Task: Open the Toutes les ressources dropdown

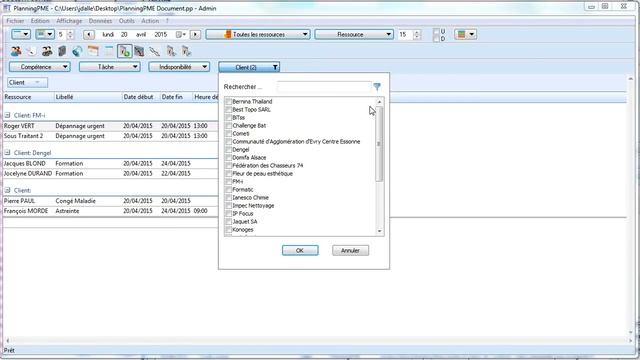Action: [x=258, y=35]
